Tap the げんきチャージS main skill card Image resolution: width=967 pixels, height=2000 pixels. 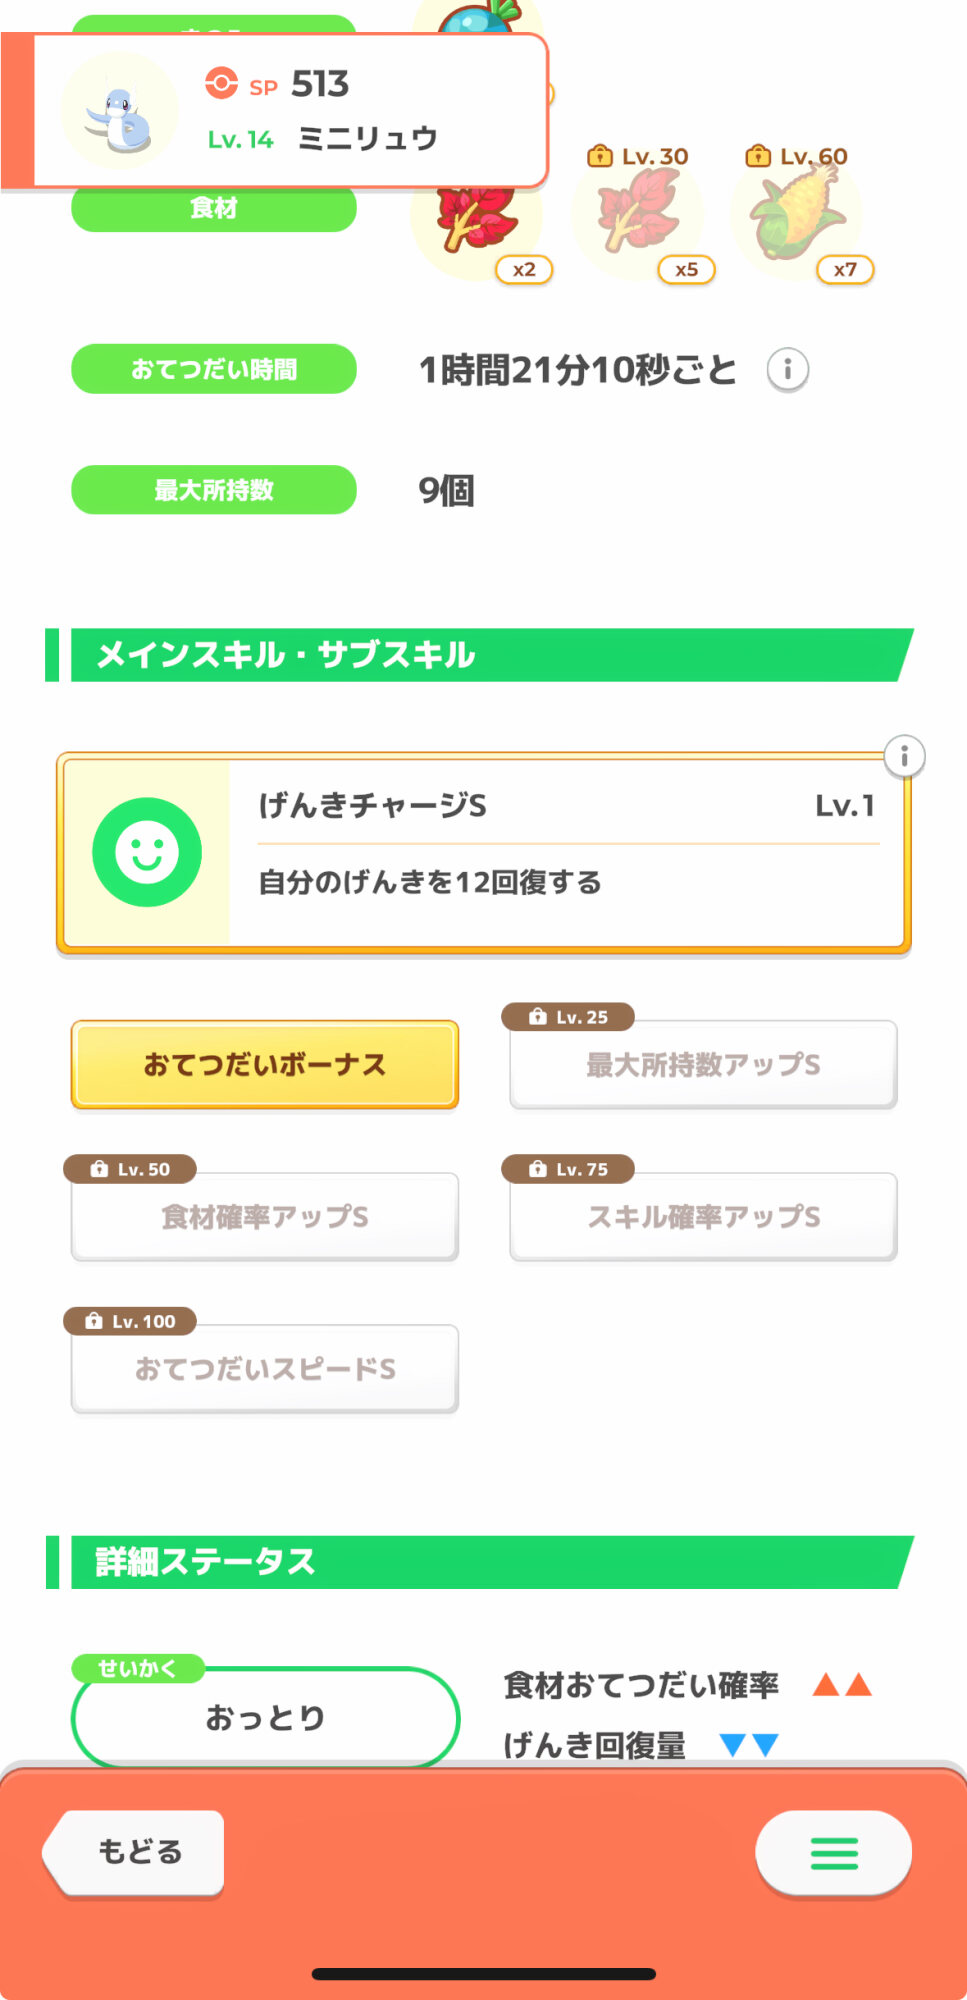[x=565, y=852]
